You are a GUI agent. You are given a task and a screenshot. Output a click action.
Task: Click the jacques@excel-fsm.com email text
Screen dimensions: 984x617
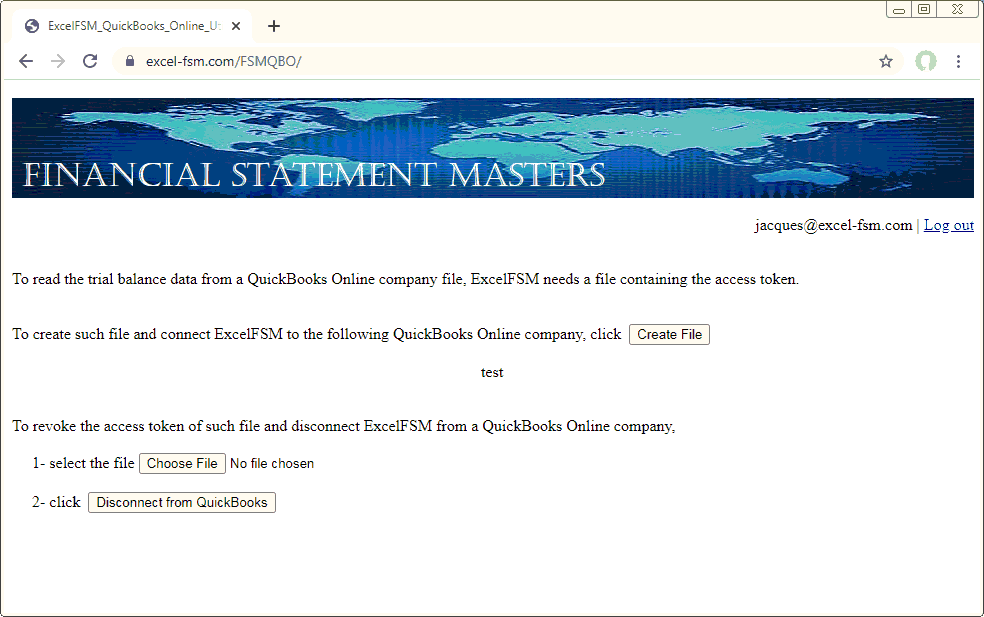(833, 225)
